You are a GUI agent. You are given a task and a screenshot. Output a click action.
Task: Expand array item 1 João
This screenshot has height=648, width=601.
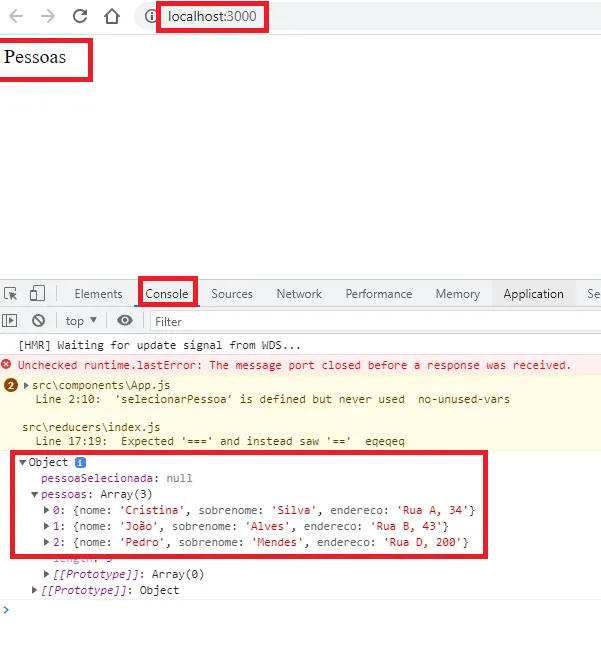coord(47,526)
